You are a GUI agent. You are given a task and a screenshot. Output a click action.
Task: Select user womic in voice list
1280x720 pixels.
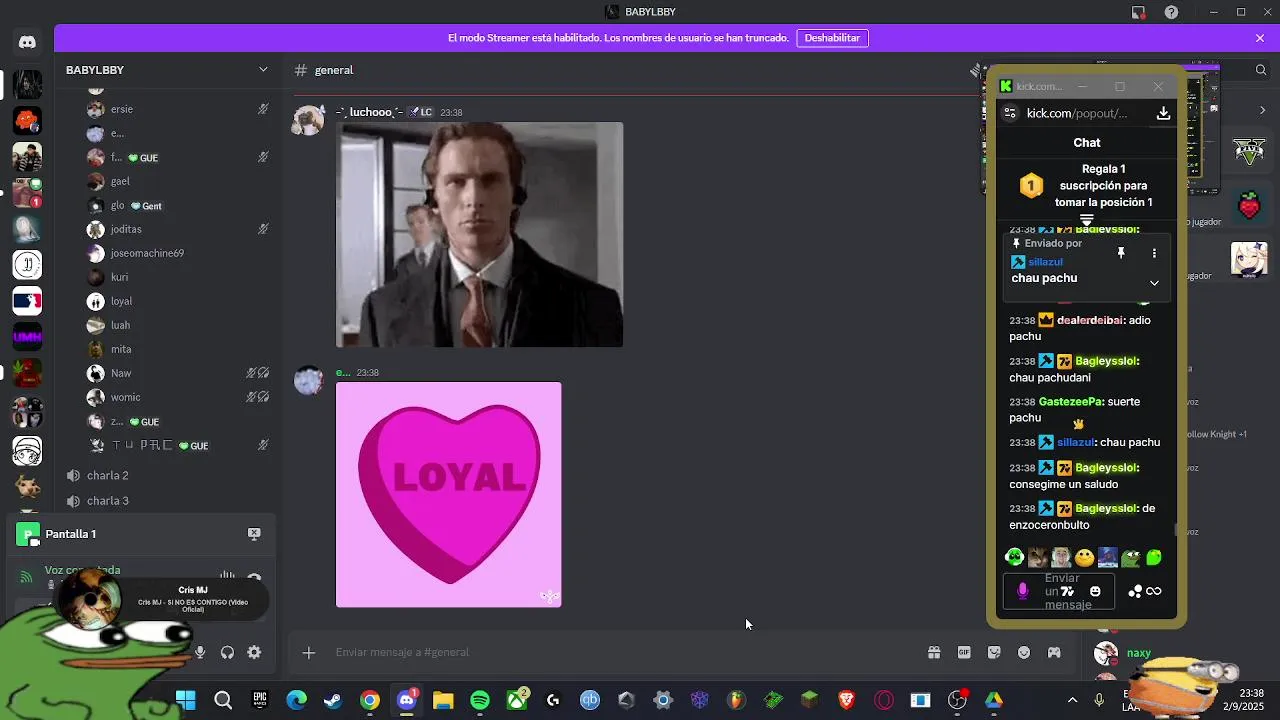pos(125,397)
